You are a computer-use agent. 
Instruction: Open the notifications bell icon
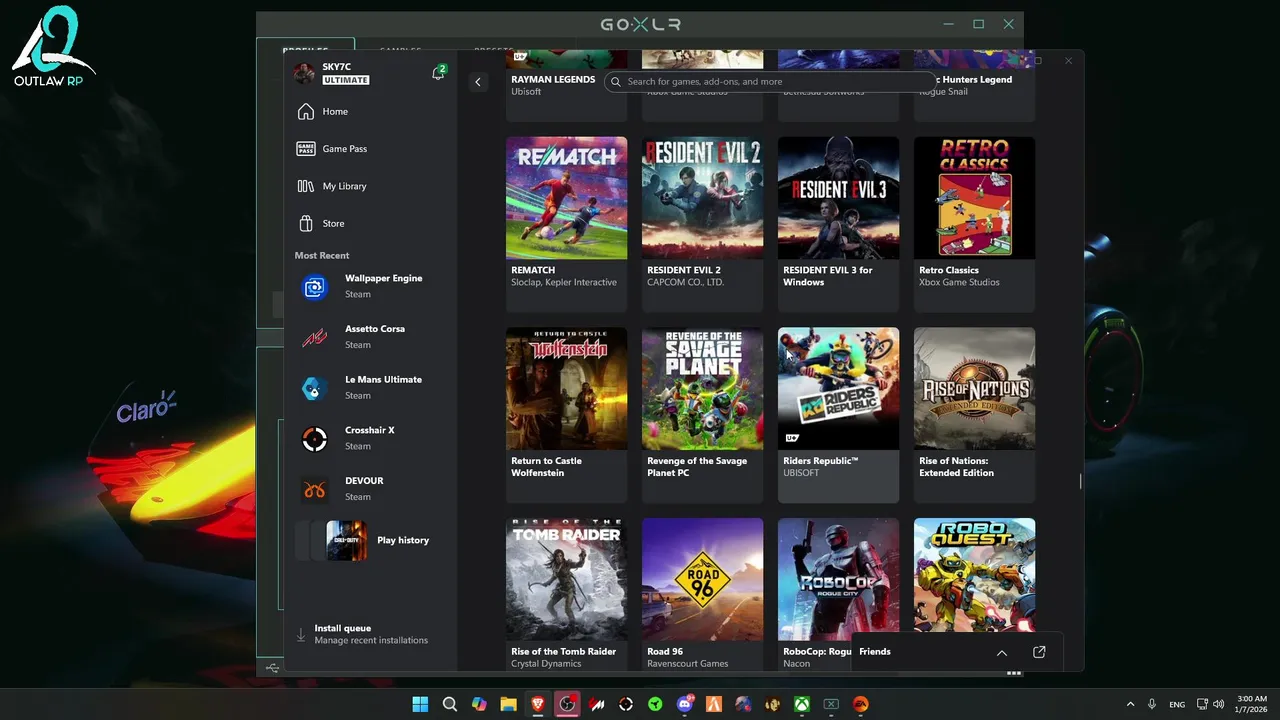tap(438, 73)
